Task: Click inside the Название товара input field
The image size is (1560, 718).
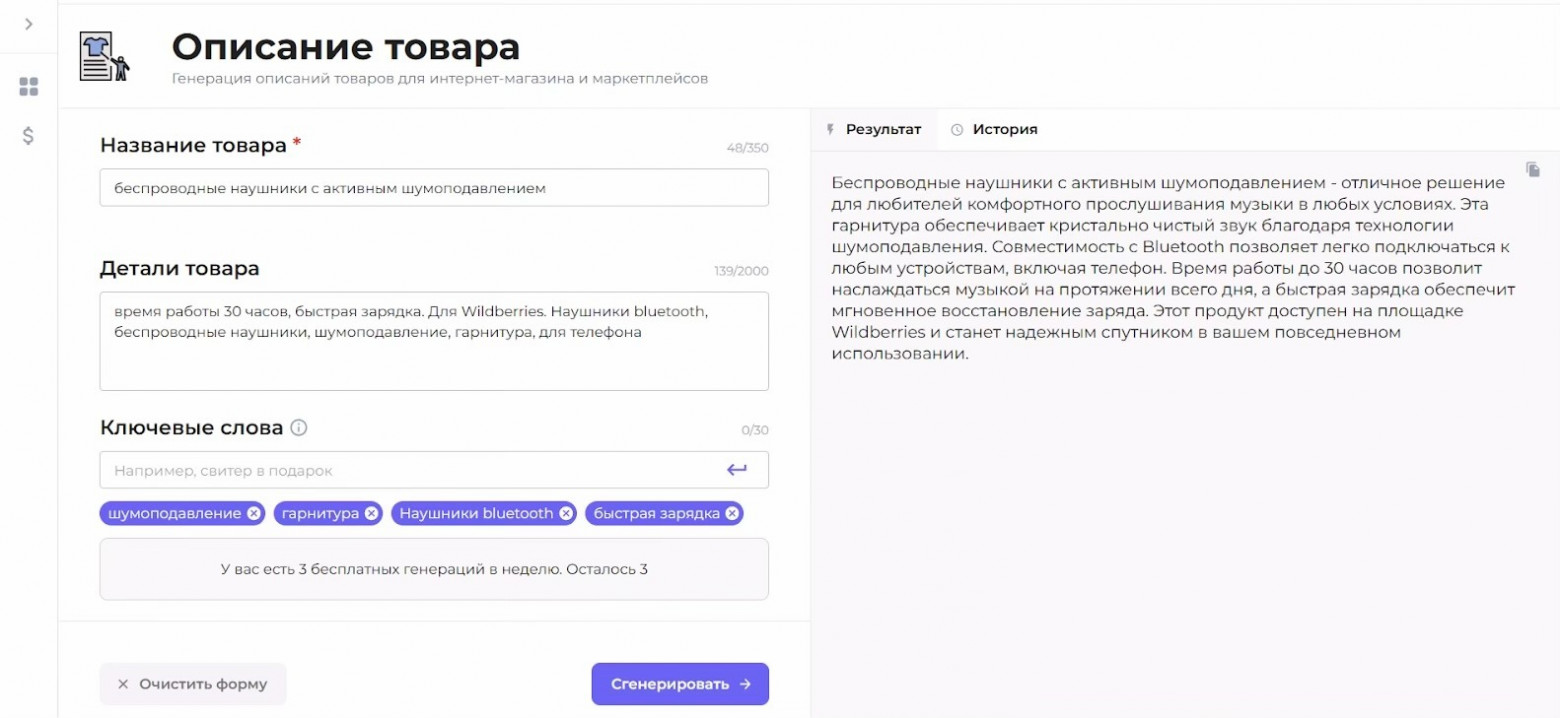Action: (x=434, y=188)
